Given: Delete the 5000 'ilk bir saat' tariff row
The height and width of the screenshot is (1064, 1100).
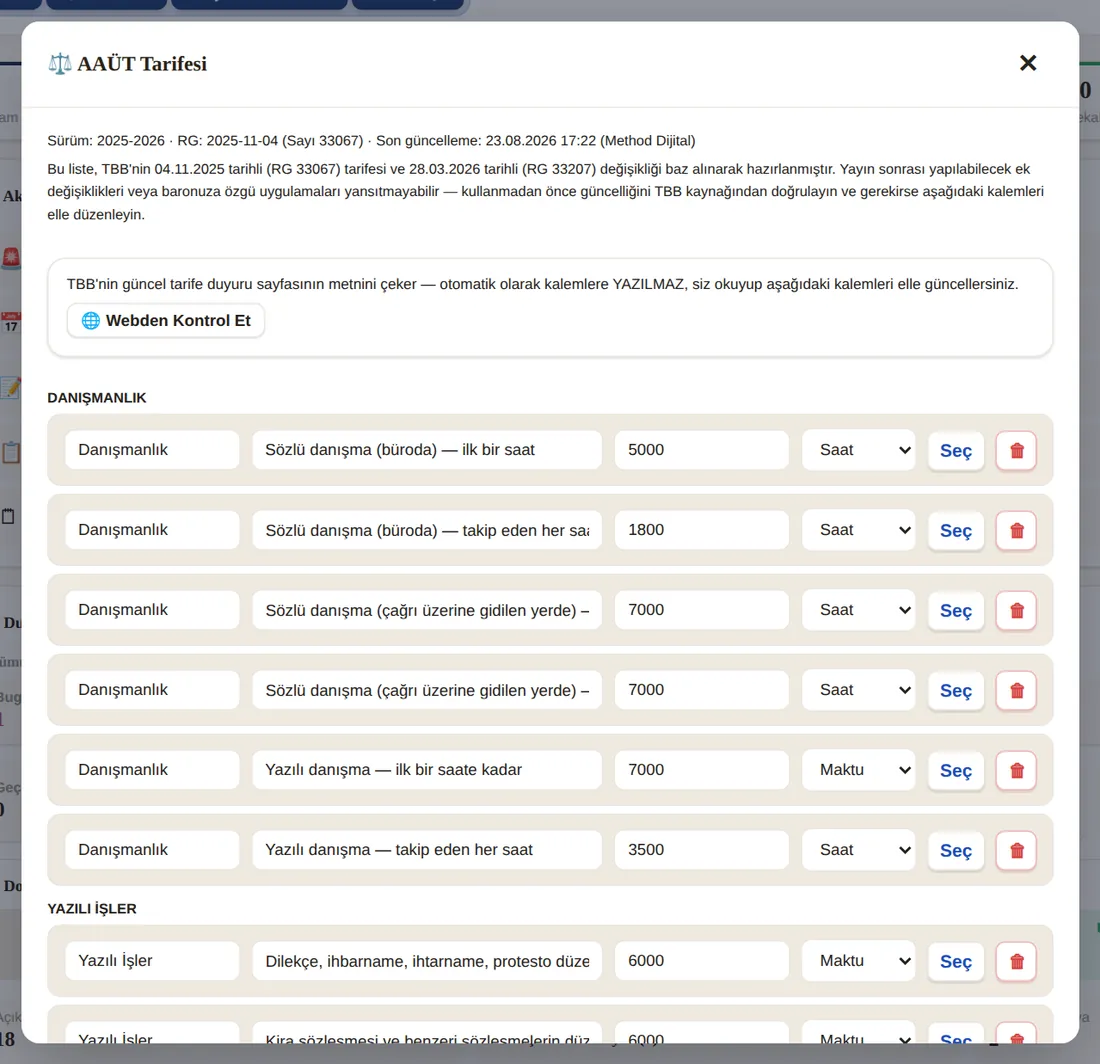Looking at the screenshot, I should (x=1016, y=450).
